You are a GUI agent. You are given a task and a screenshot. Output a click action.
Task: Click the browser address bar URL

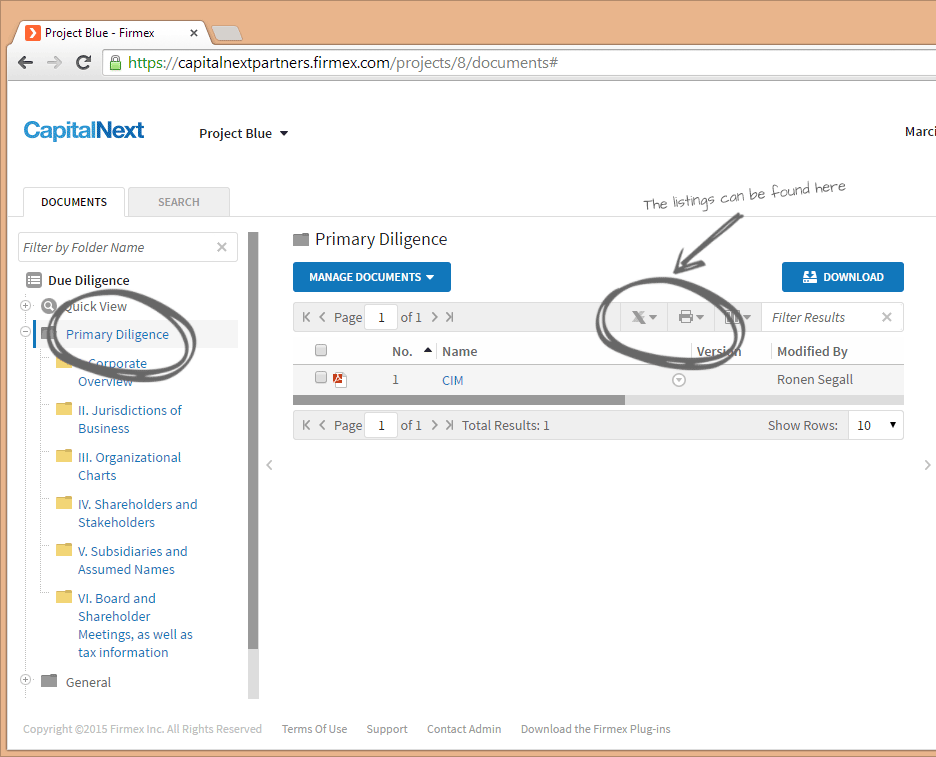point(343,63)
